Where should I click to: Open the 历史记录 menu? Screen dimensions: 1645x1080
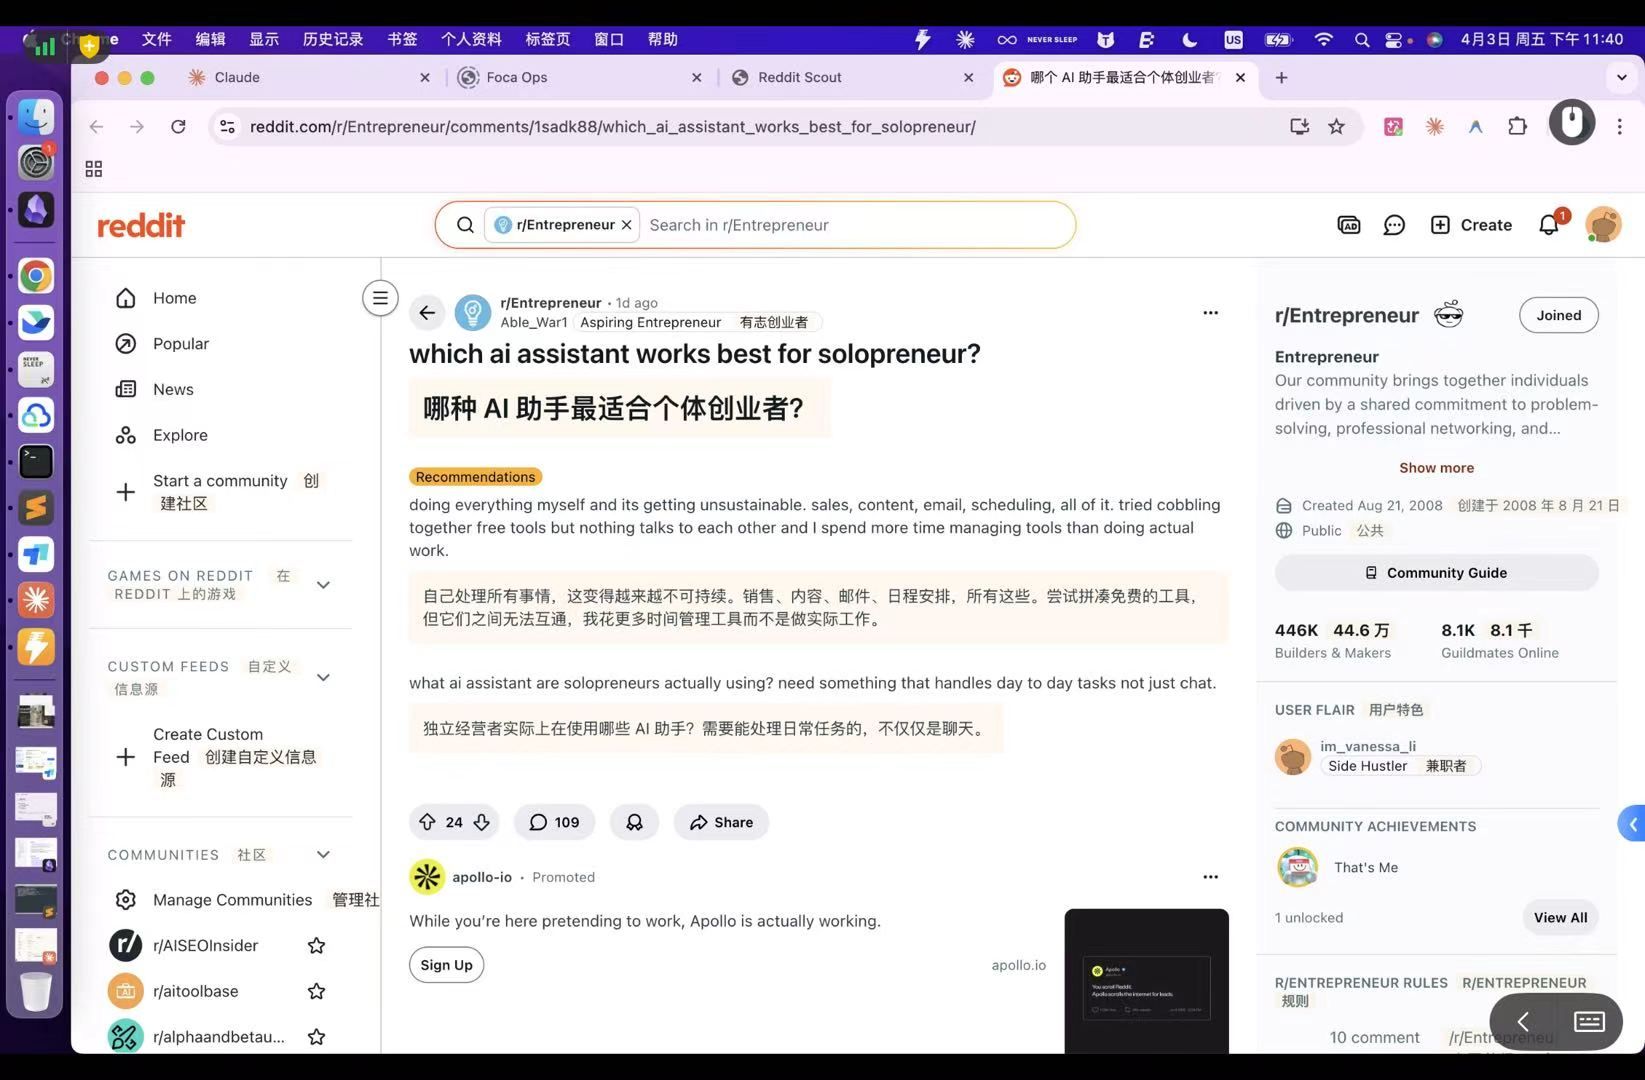(333, 39)
